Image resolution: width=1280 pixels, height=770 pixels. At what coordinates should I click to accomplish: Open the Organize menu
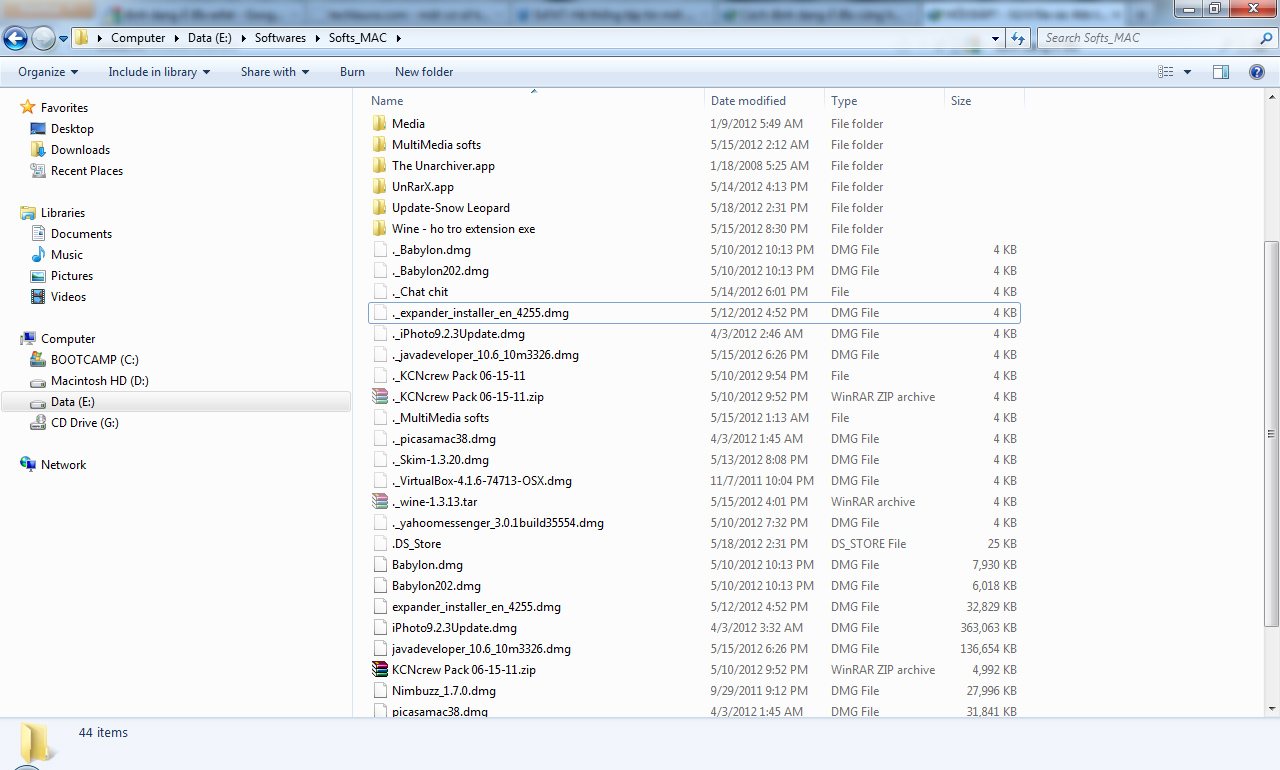[48, 72]
